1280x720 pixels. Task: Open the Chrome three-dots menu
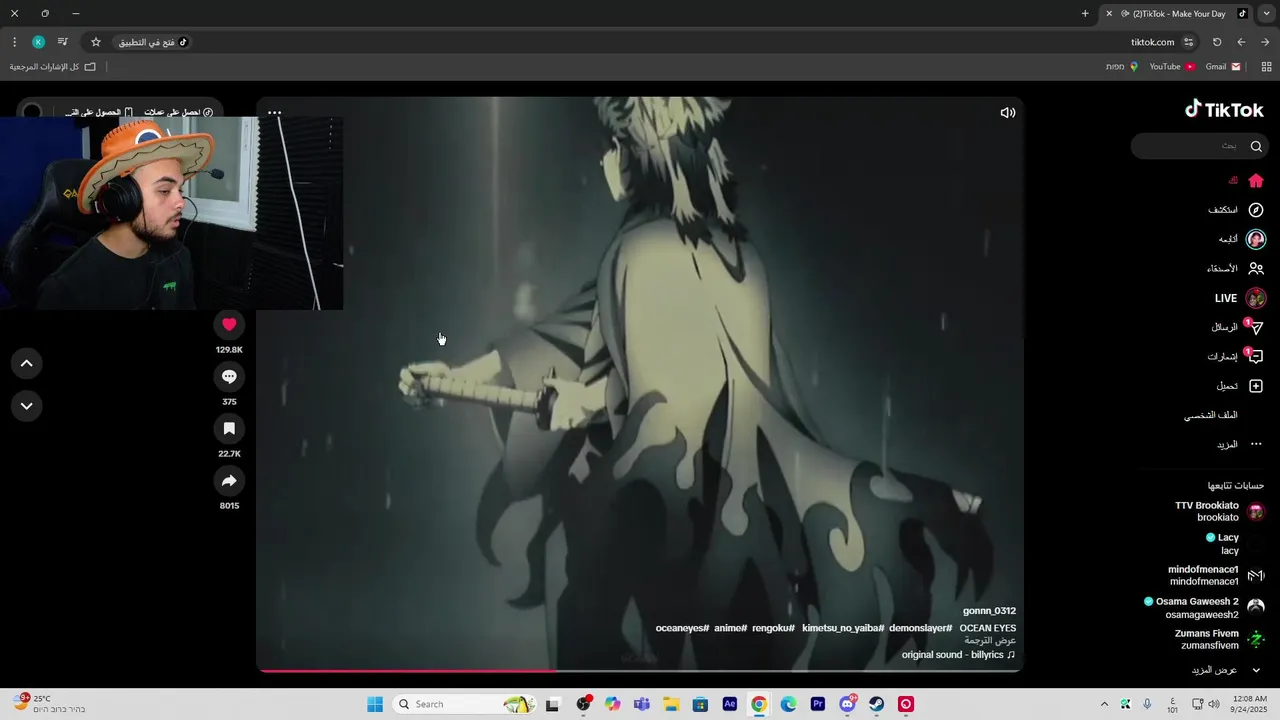coord(14,42)
